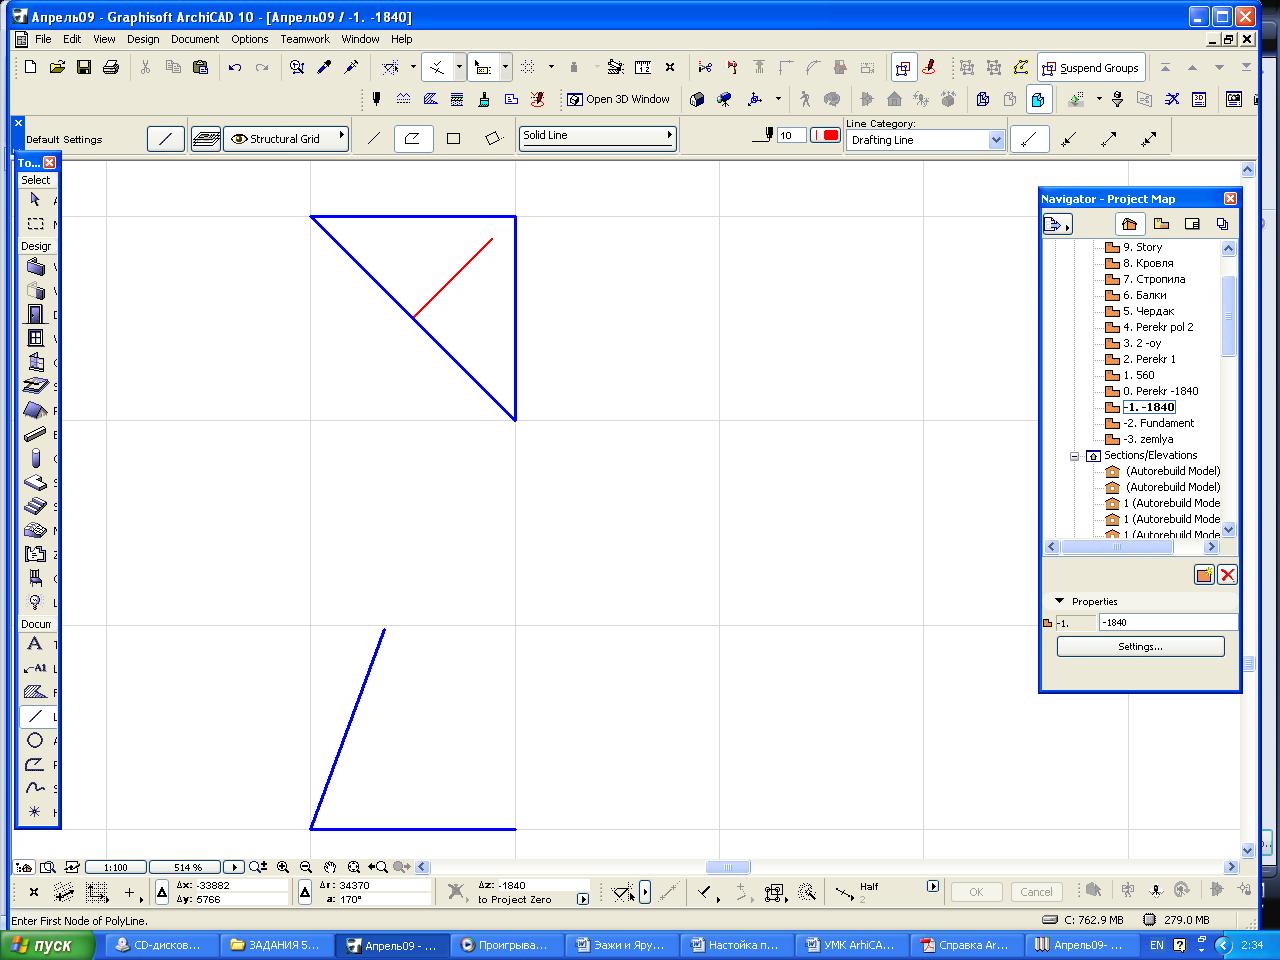Open the line tool settings dialog button

(166, 139)
